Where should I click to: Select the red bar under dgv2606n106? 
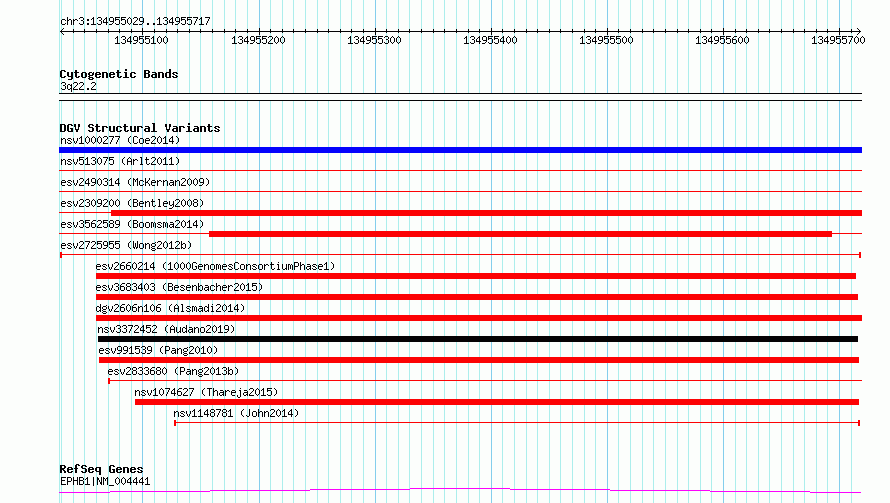tap(479, 318)
